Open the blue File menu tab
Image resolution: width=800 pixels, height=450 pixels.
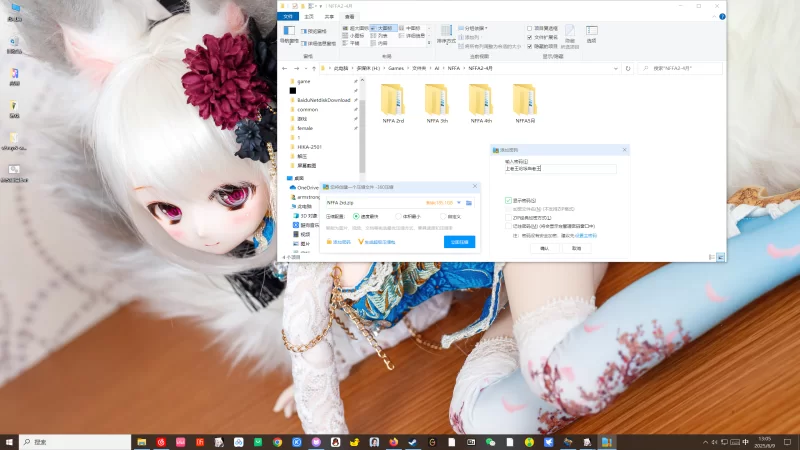pyautogui.click(x=288, y=17)
